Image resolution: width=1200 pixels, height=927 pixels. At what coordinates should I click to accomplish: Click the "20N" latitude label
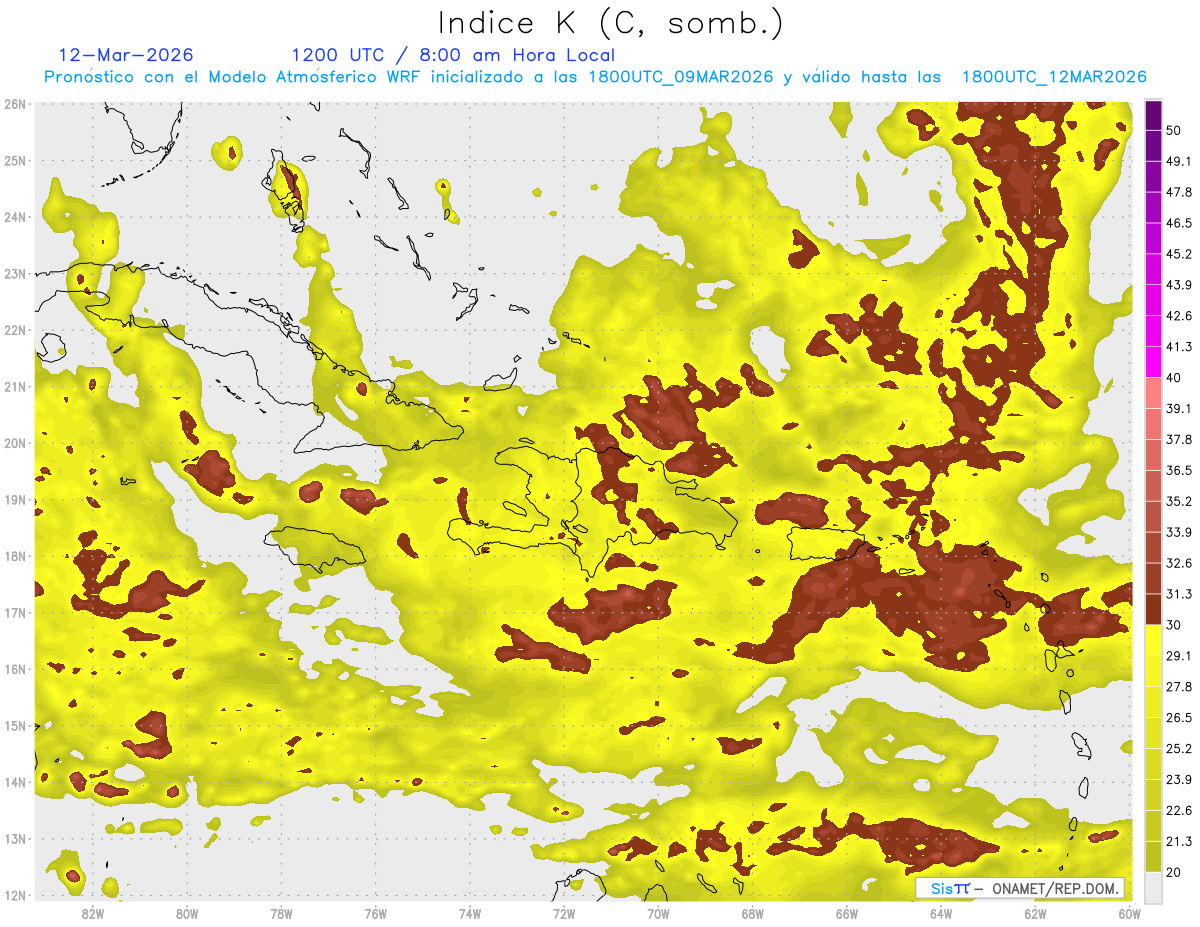[x=16, y=443]
